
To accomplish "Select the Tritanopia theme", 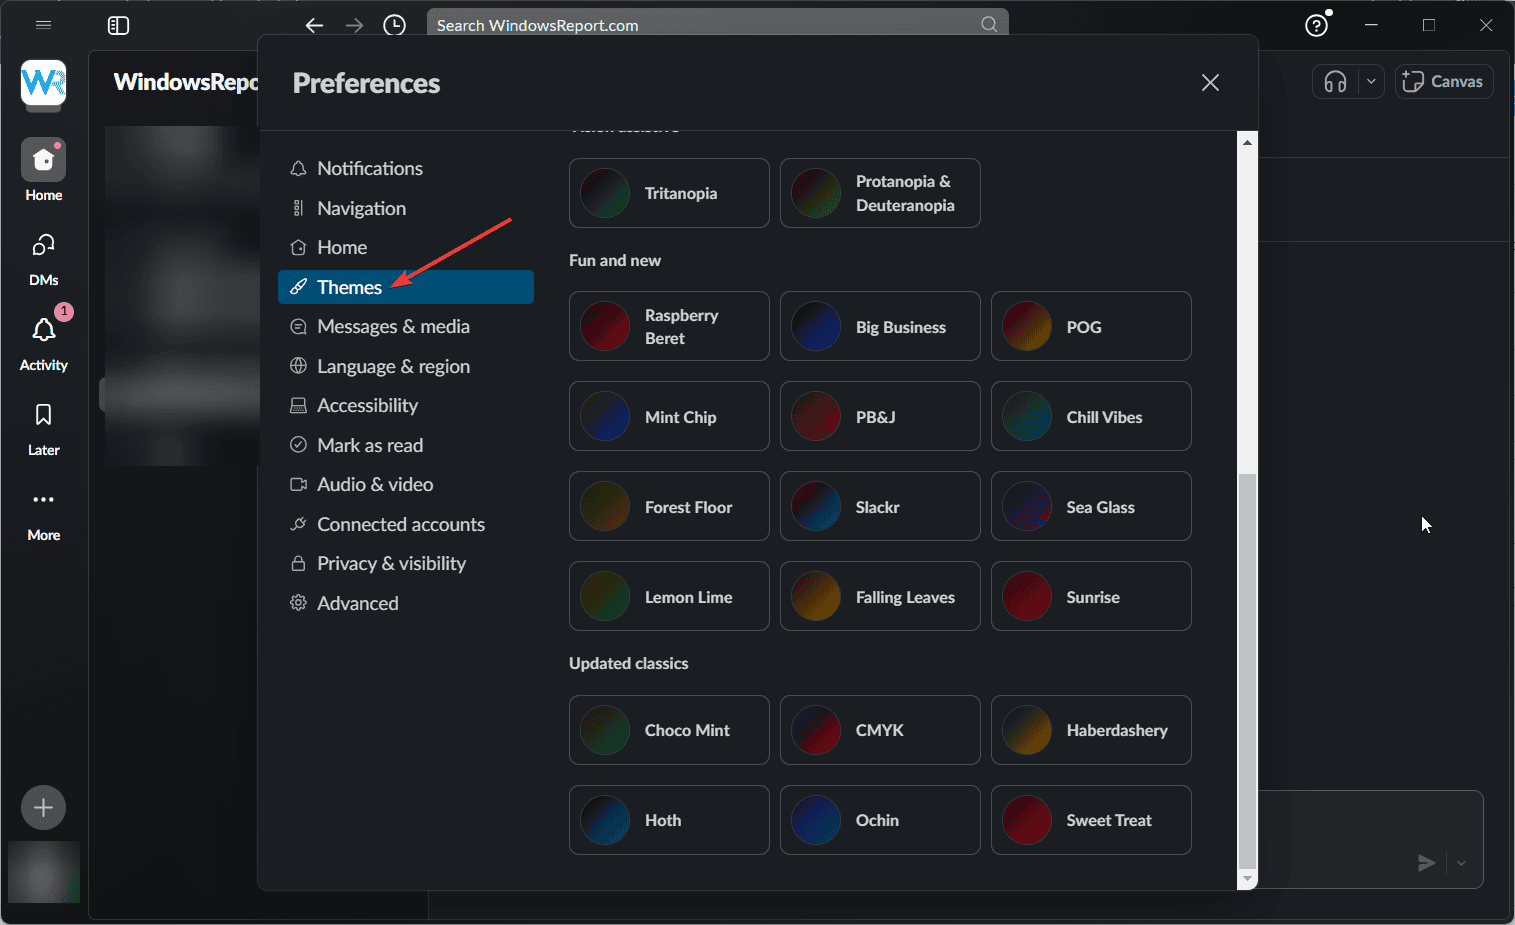I will coord(669,193).
